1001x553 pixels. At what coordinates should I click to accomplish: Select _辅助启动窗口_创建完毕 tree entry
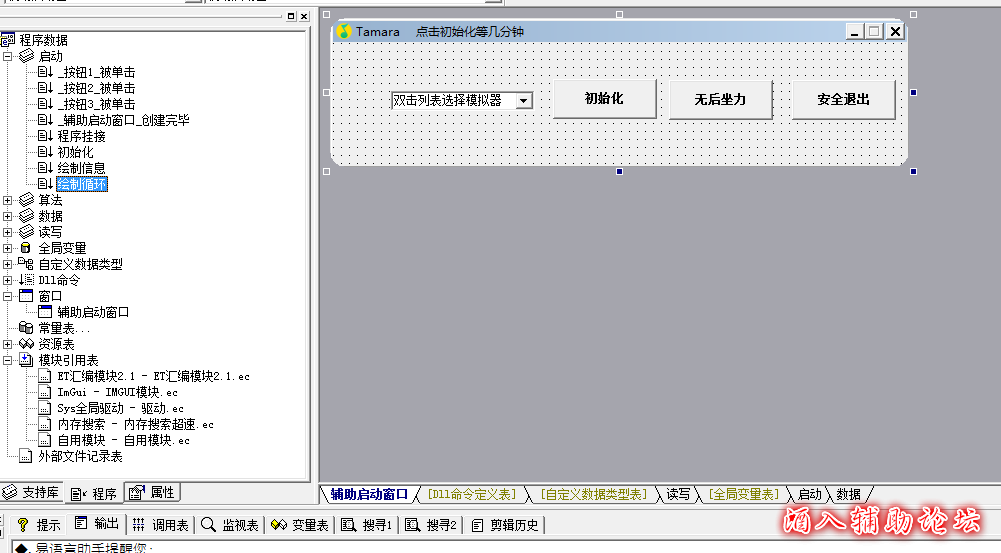pyautogui.click(x=123, y=120)
